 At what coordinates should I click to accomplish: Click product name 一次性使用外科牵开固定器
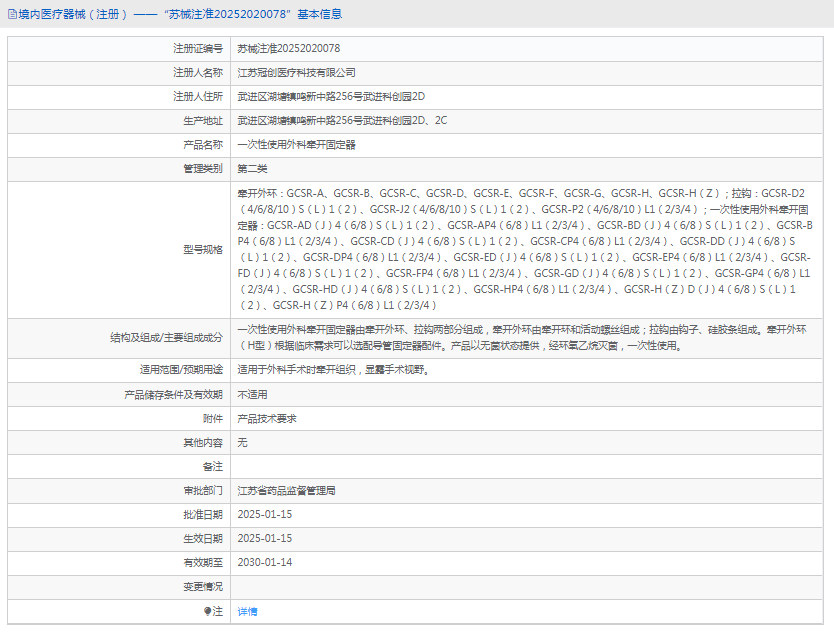pos(296,145)
